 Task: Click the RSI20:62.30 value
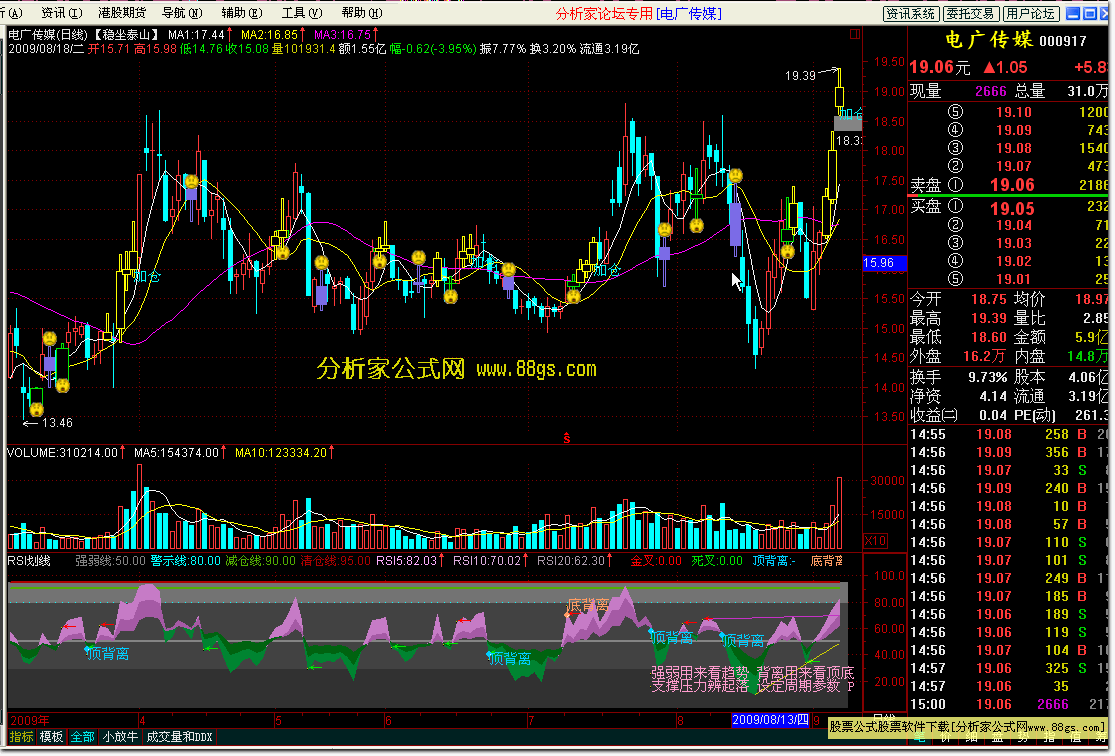click(571, 561)
